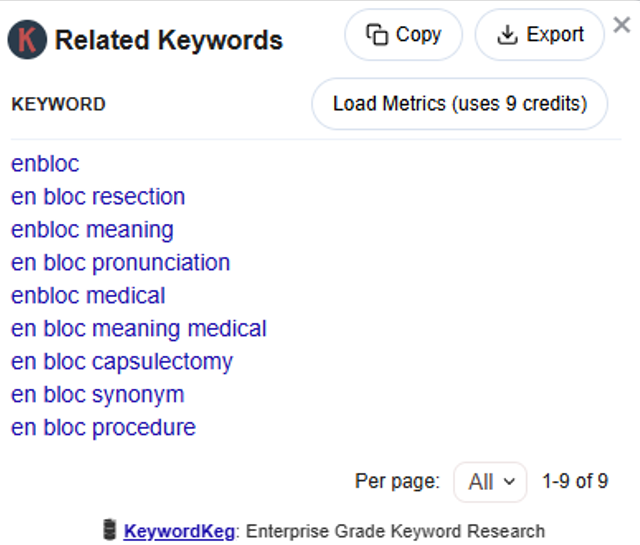Open 'en bloc resection' keyword link
640x545 pixels.
[x=98, y=197]
